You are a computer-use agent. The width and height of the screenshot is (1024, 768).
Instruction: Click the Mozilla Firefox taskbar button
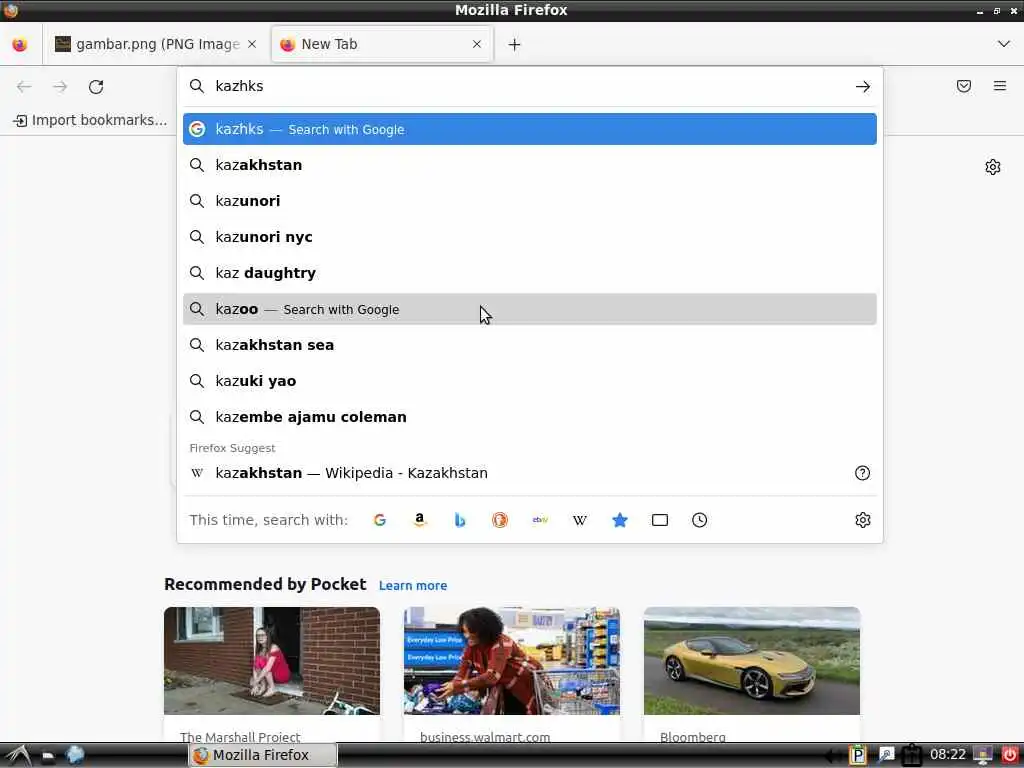(x=263, y=755)
